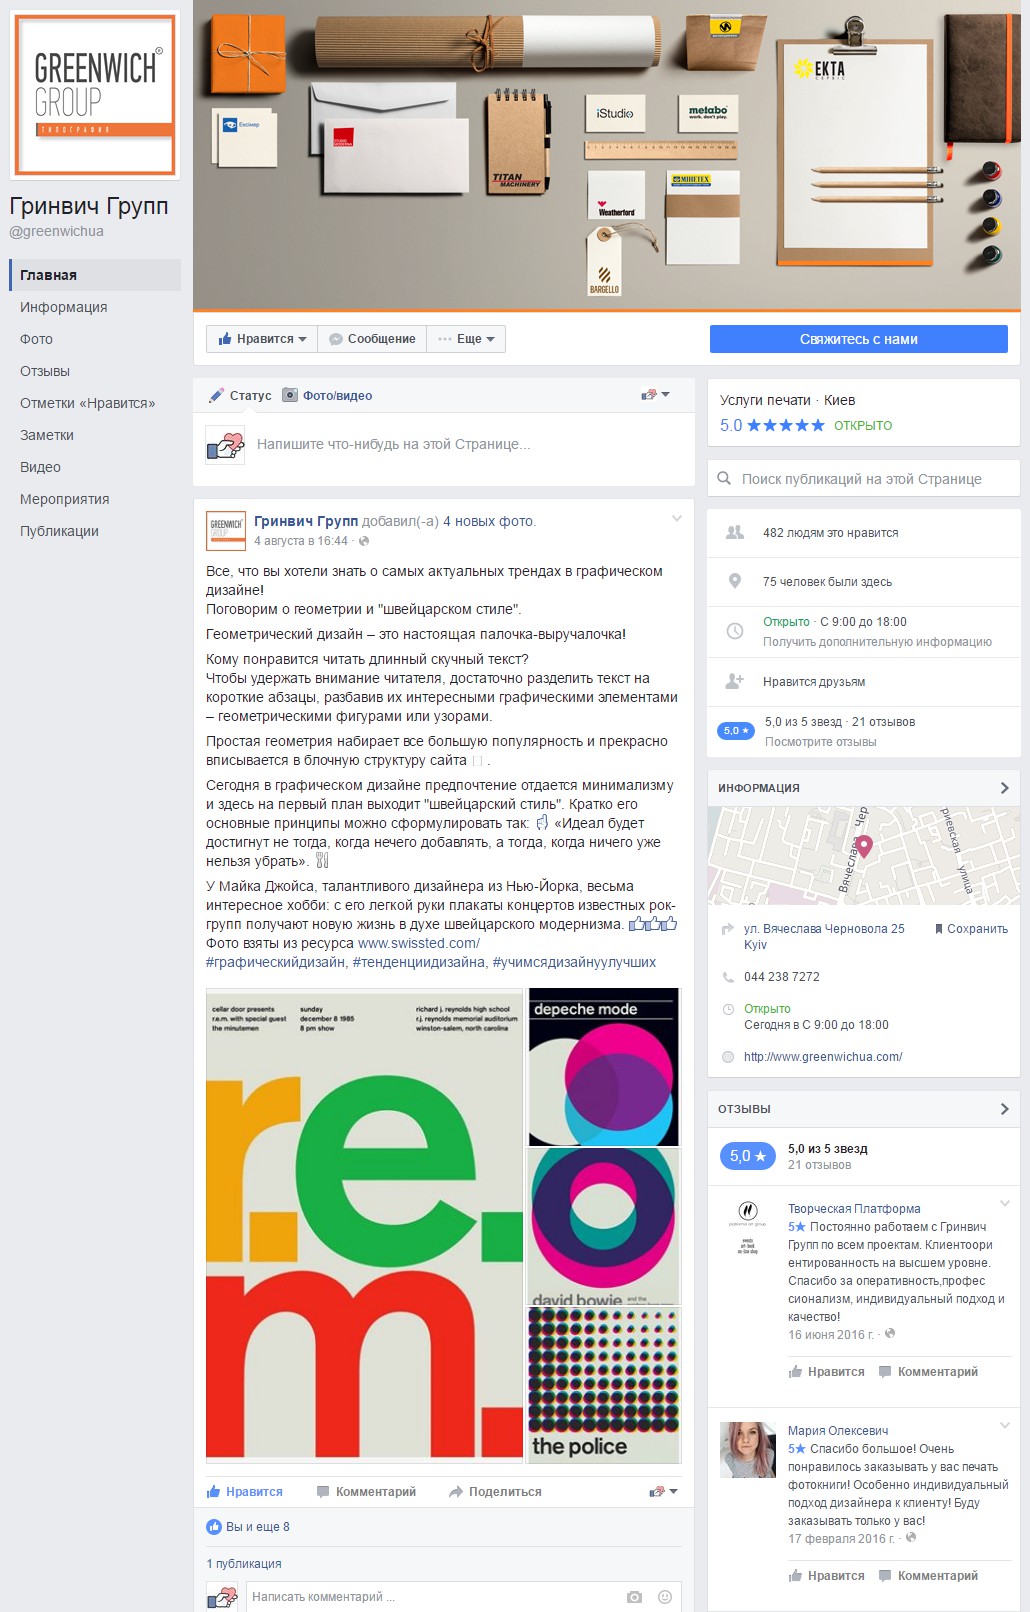
Task: Open the depeche mode poster thumbnail
Action: point(604,1067)
